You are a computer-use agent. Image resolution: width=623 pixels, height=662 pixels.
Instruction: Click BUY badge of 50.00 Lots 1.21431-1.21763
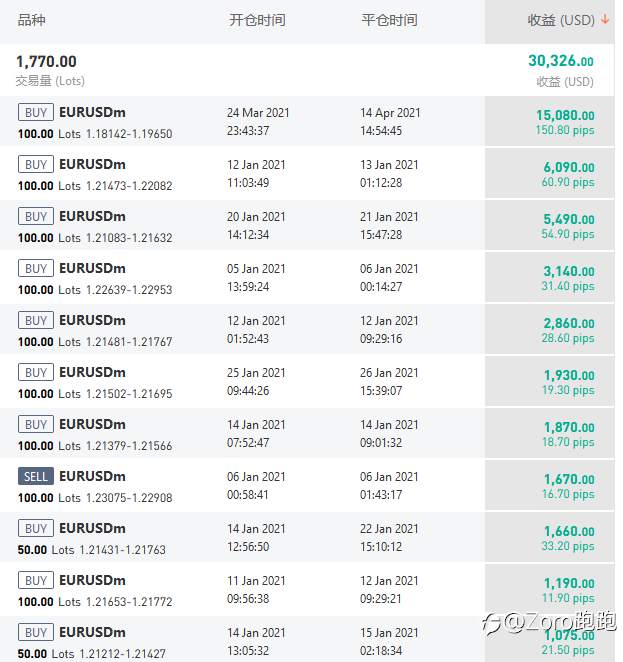pyautogui.click(x=36, y=528)
